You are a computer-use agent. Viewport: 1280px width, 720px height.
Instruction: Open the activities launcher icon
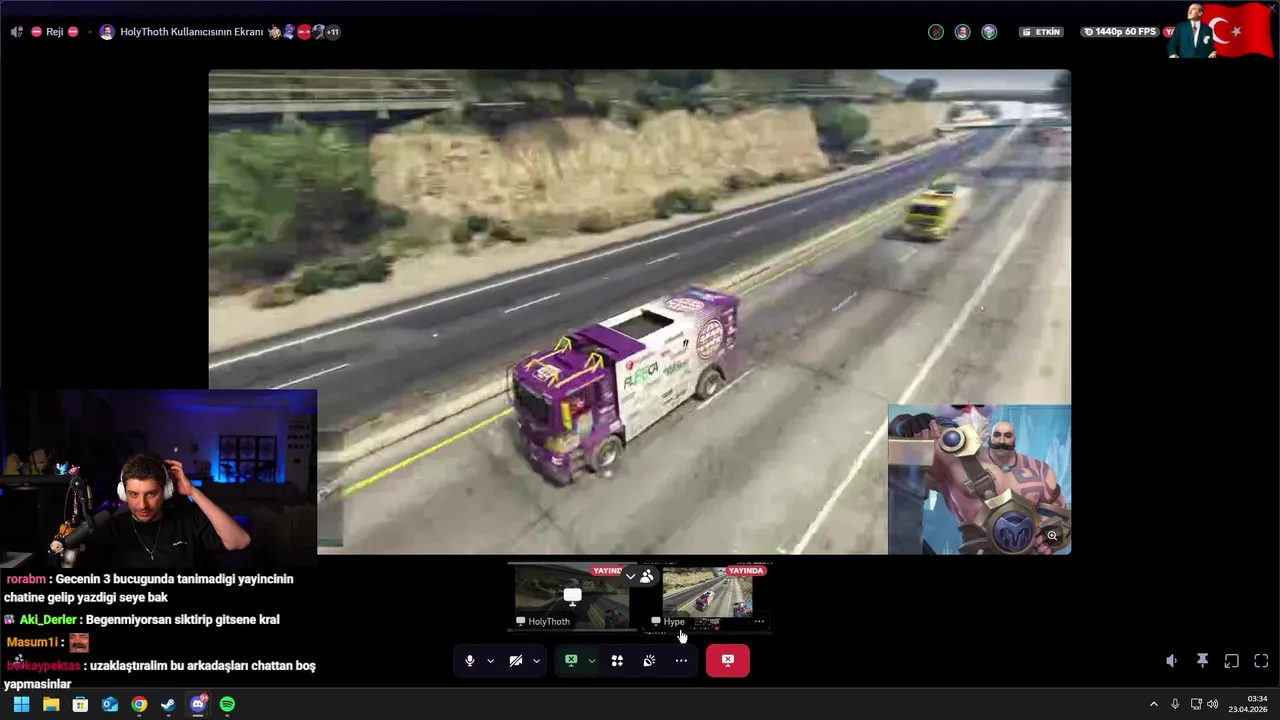click(x=617, y=661)
